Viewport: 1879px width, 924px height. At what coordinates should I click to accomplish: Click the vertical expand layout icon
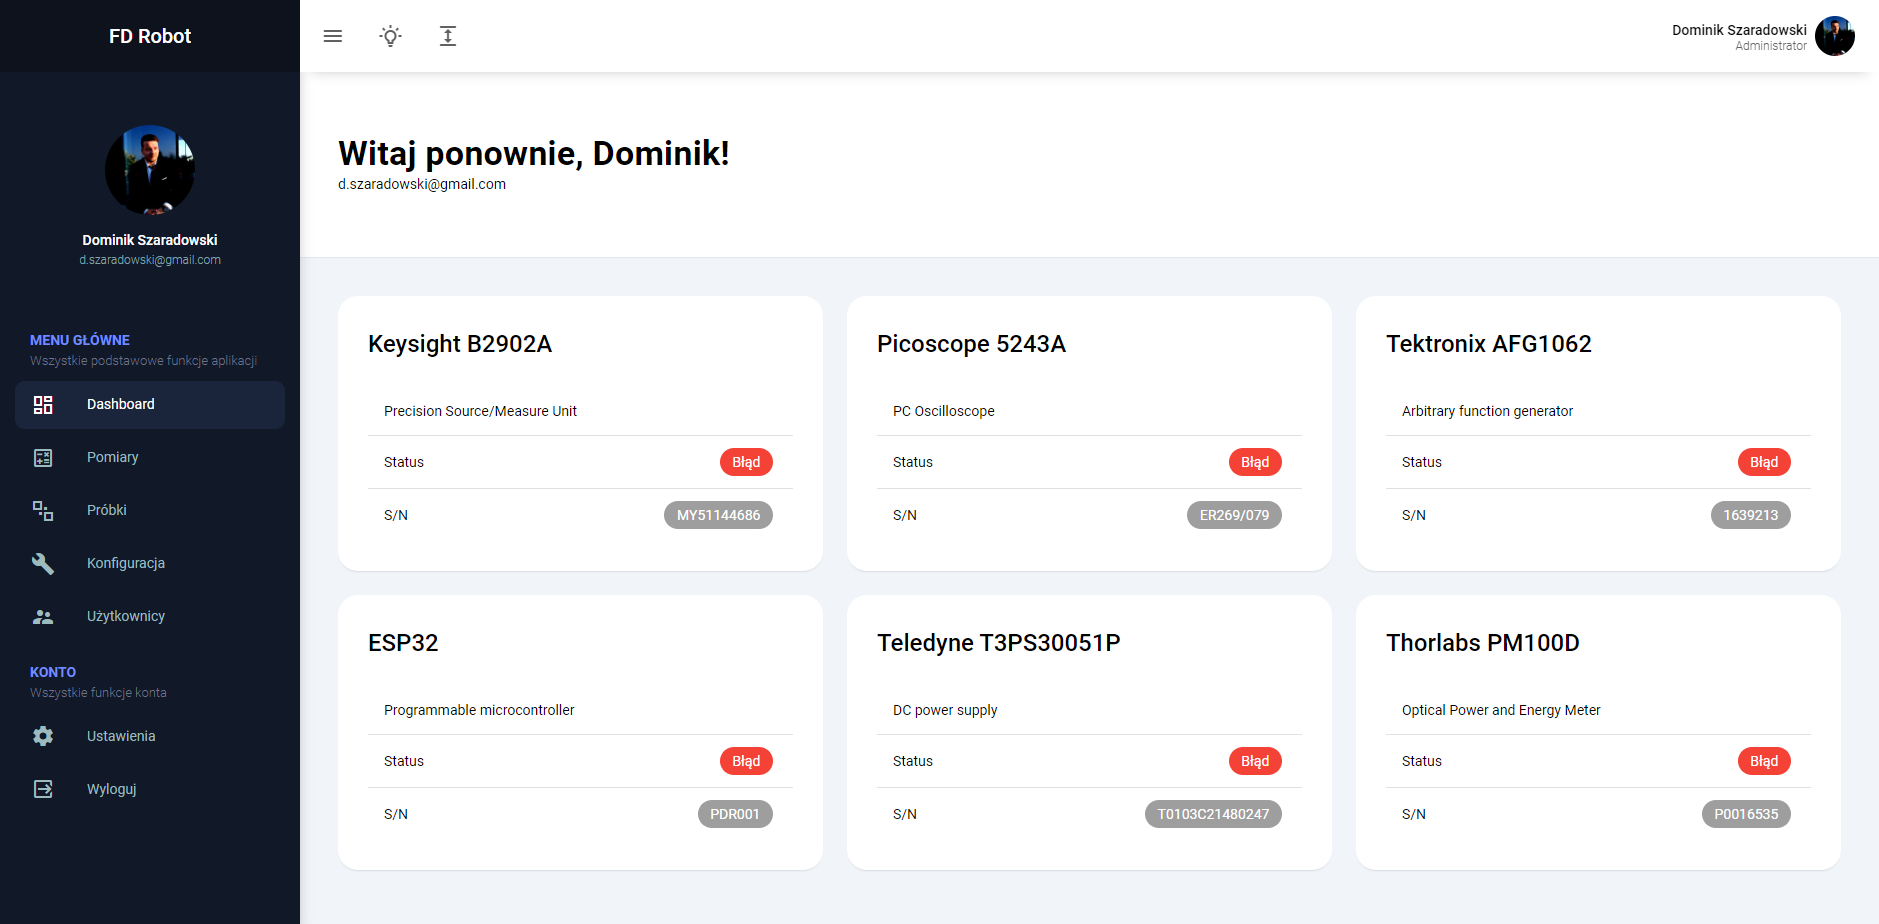(448, 36)
